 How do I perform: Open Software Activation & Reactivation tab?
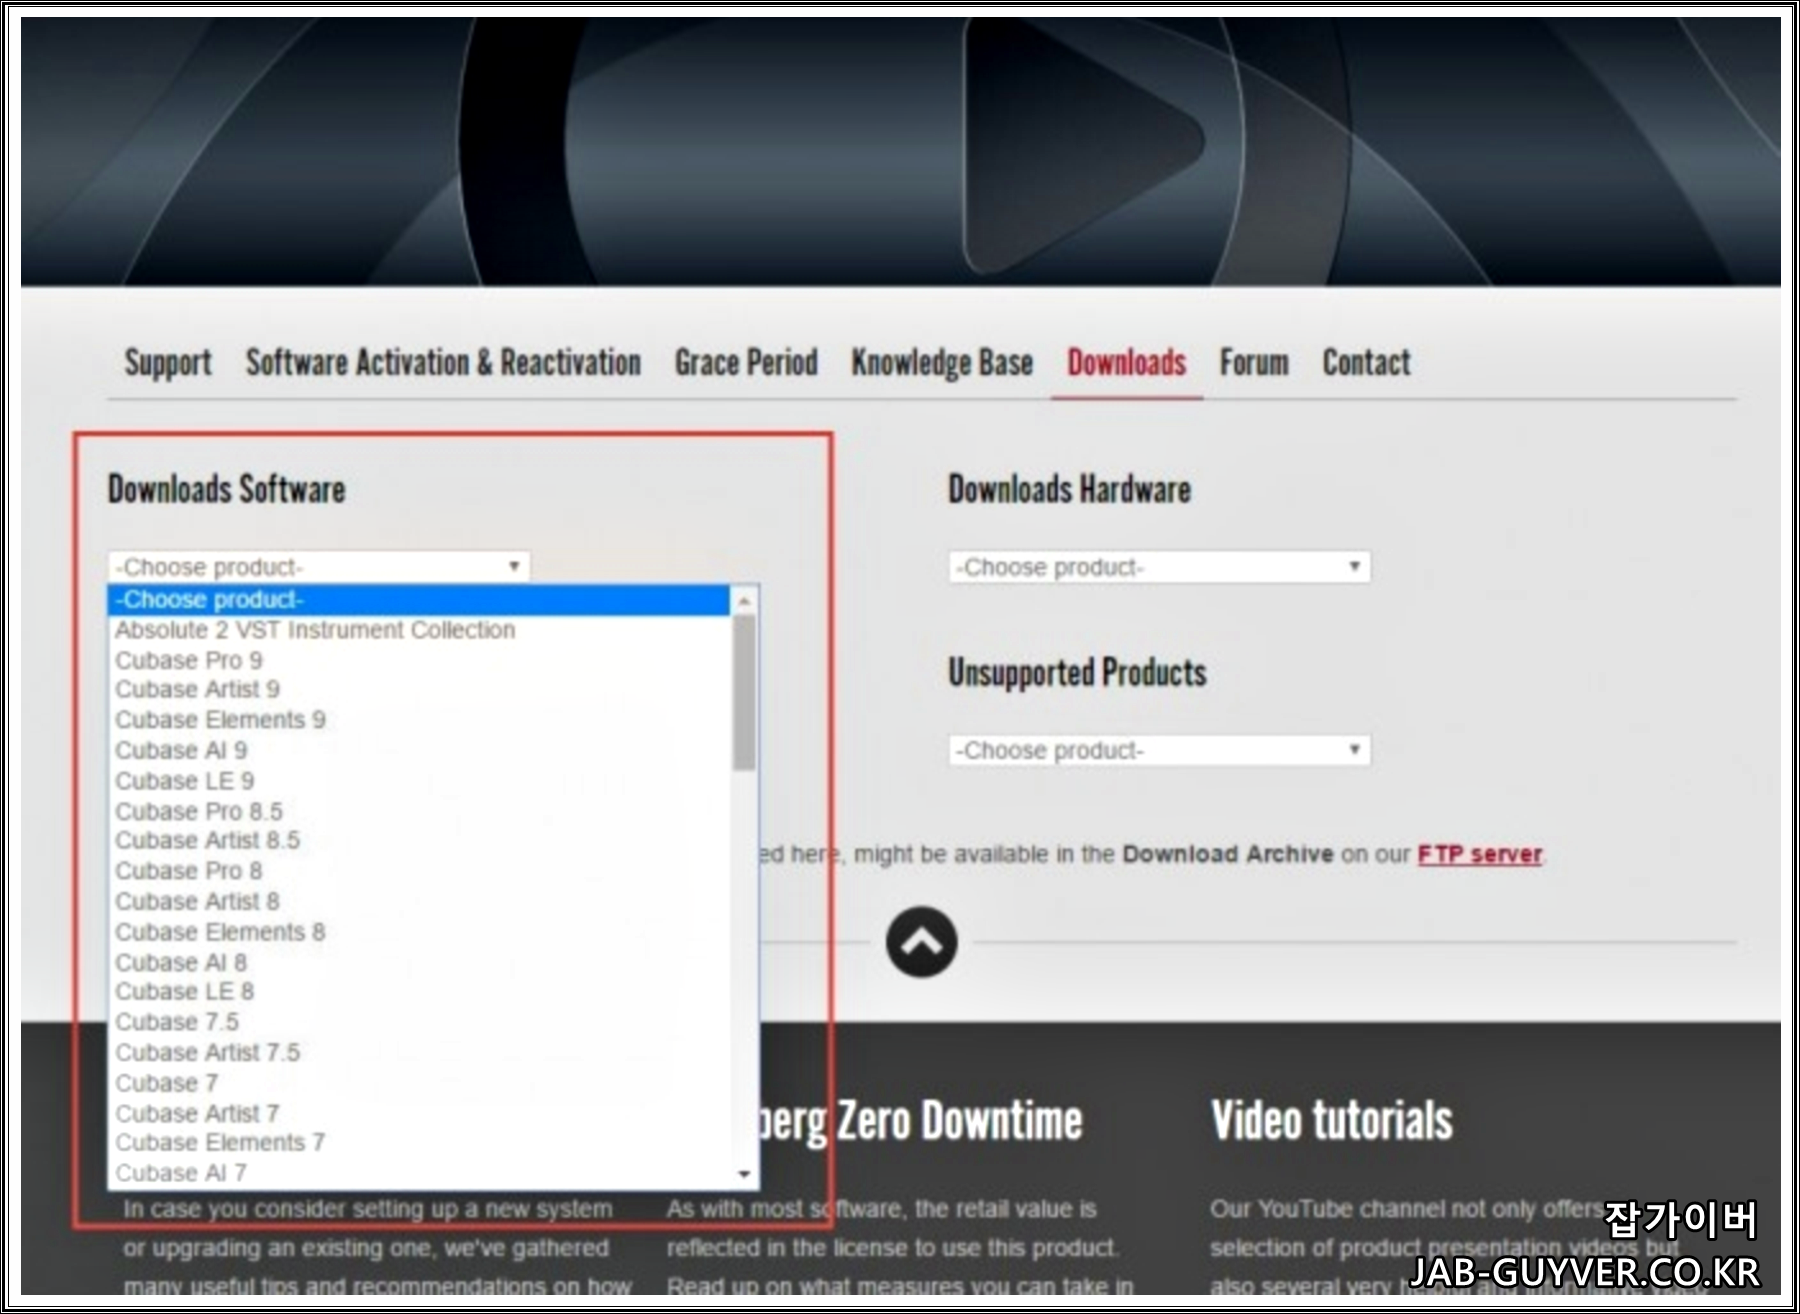click(443, 362)
